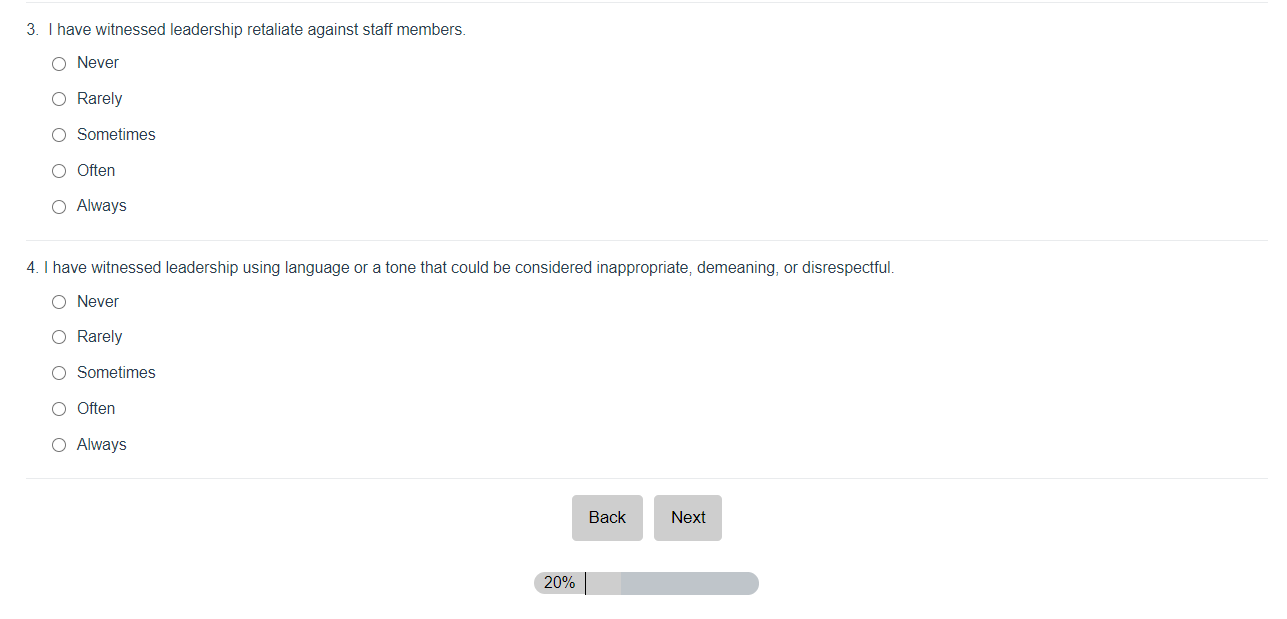The height and width of the screenshot is (619, 1287).
Task: Mark 'Often' under question 3
Action: [59, 171]
